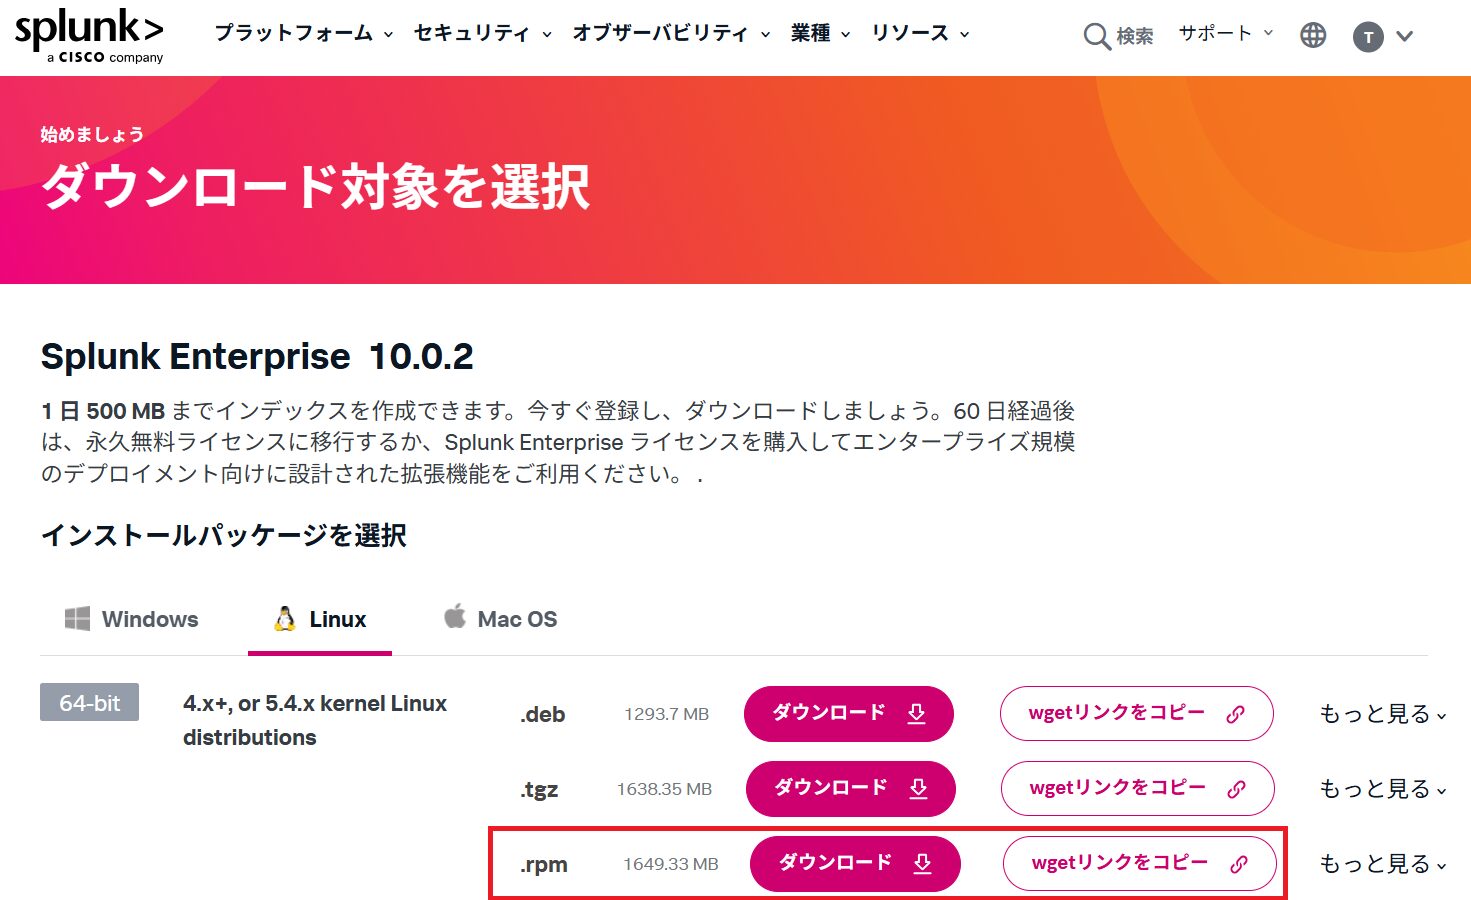Download the .tgz package
This screenshot has height=900, width=1471.
850,789
